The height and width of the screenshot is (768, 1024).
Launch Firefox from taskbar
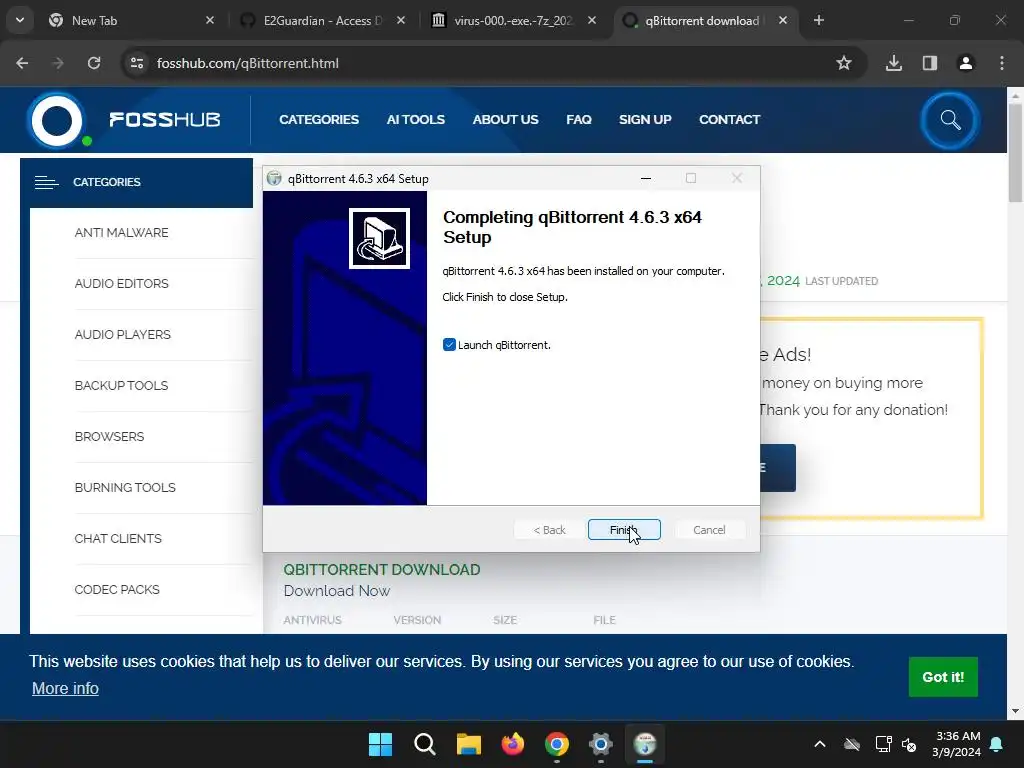tap(513, 744)
